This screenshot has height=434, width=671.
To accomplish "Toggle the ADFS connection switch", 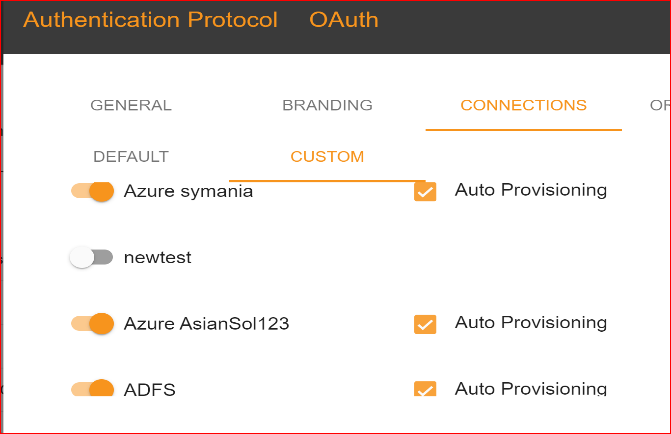I will tap(93, 388).
